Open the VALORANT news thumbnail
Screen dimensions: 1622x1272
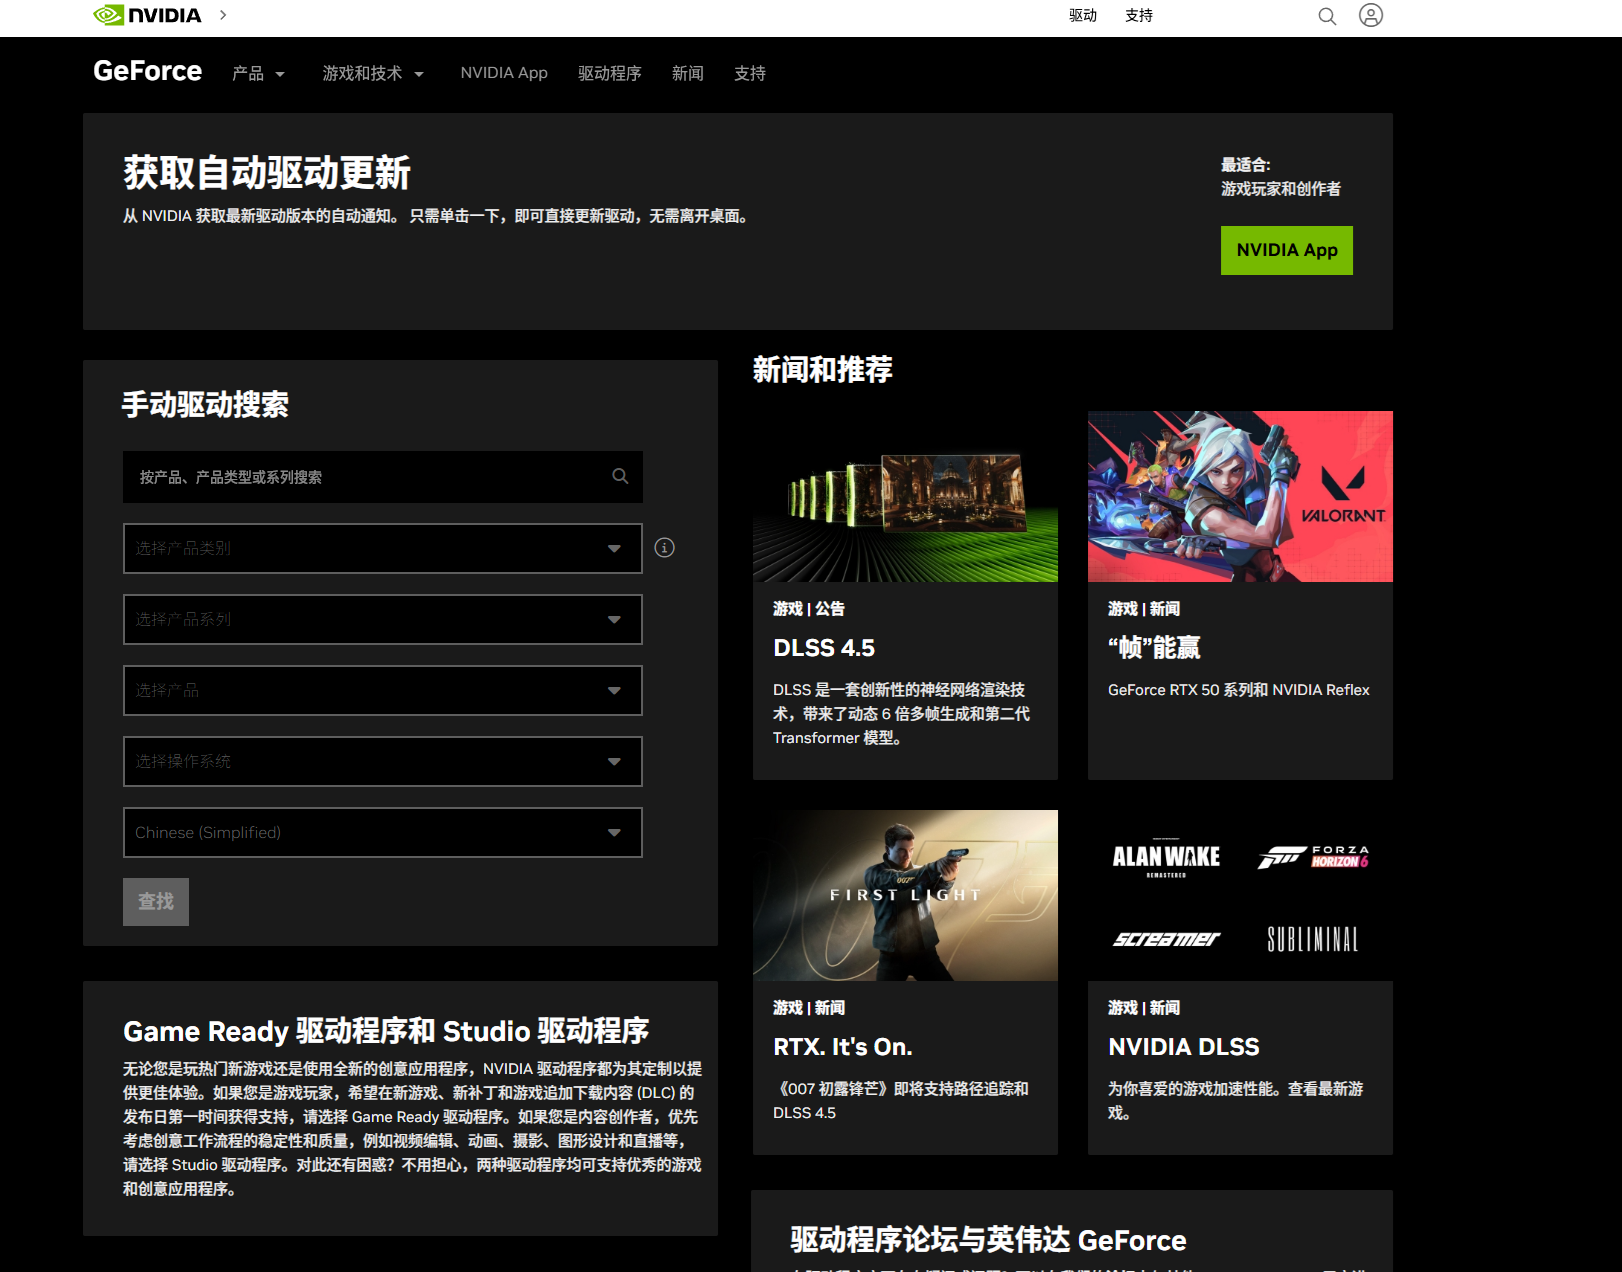tap(1240, 496)
